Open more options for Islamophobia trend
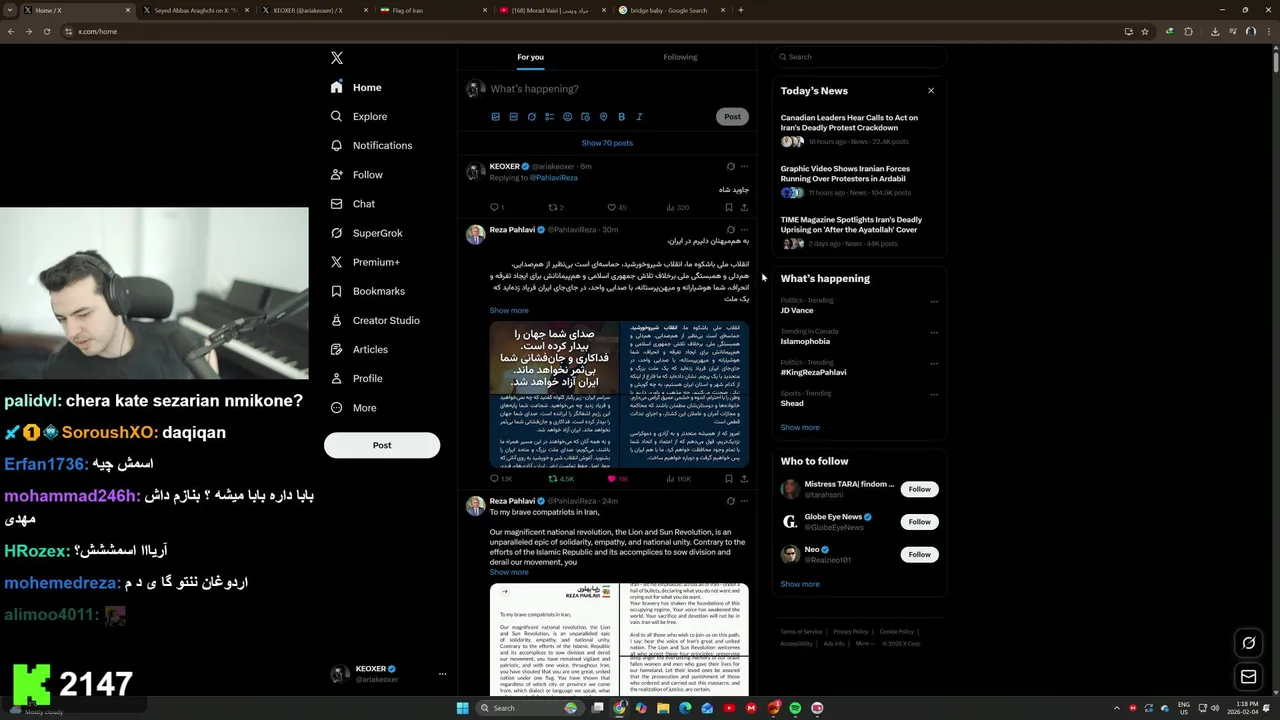 tap(934, 332)
